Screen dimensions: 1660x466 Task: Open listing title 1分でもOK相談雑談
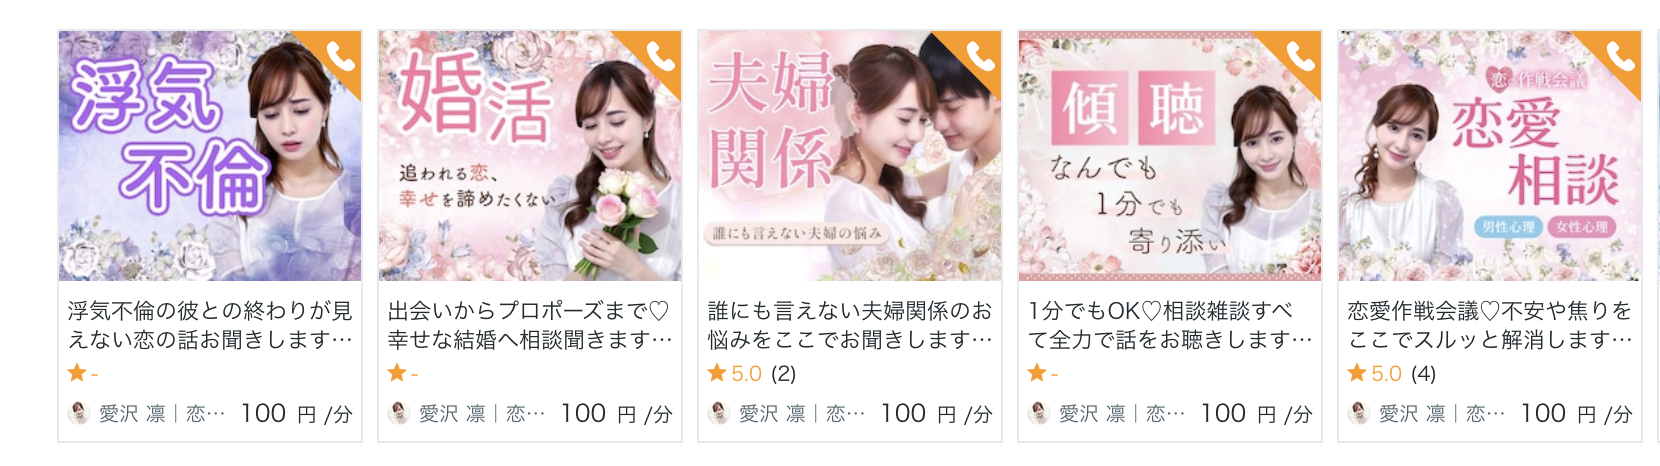coord(1170,325)
